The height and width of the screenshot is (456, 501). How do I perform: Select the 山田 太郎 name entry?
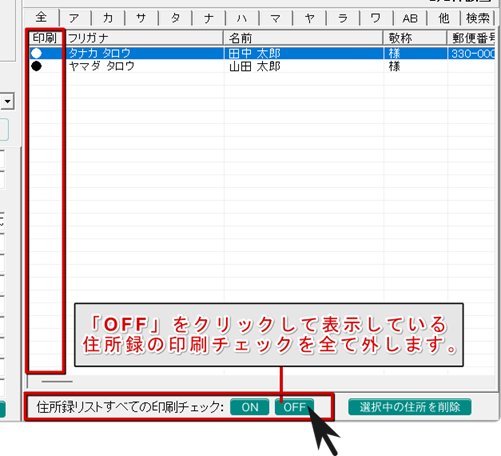(x=255, y=67)
